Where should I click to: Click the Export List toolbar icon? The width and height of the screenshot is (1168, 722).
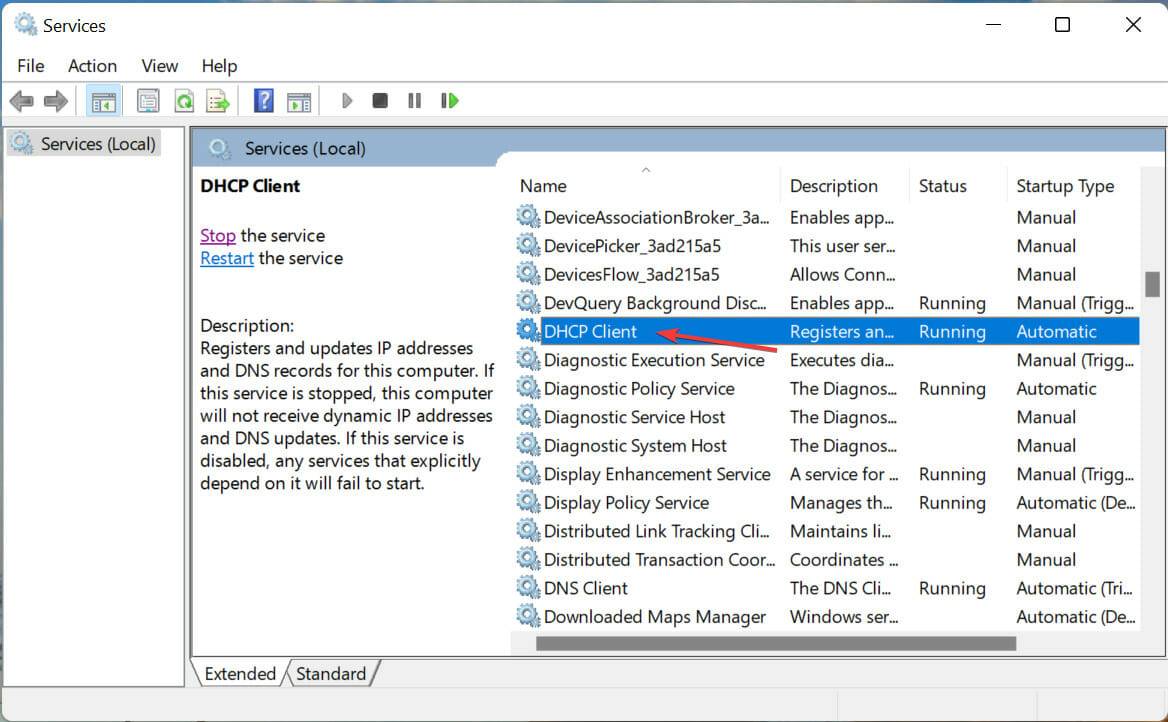pos(218,101)
